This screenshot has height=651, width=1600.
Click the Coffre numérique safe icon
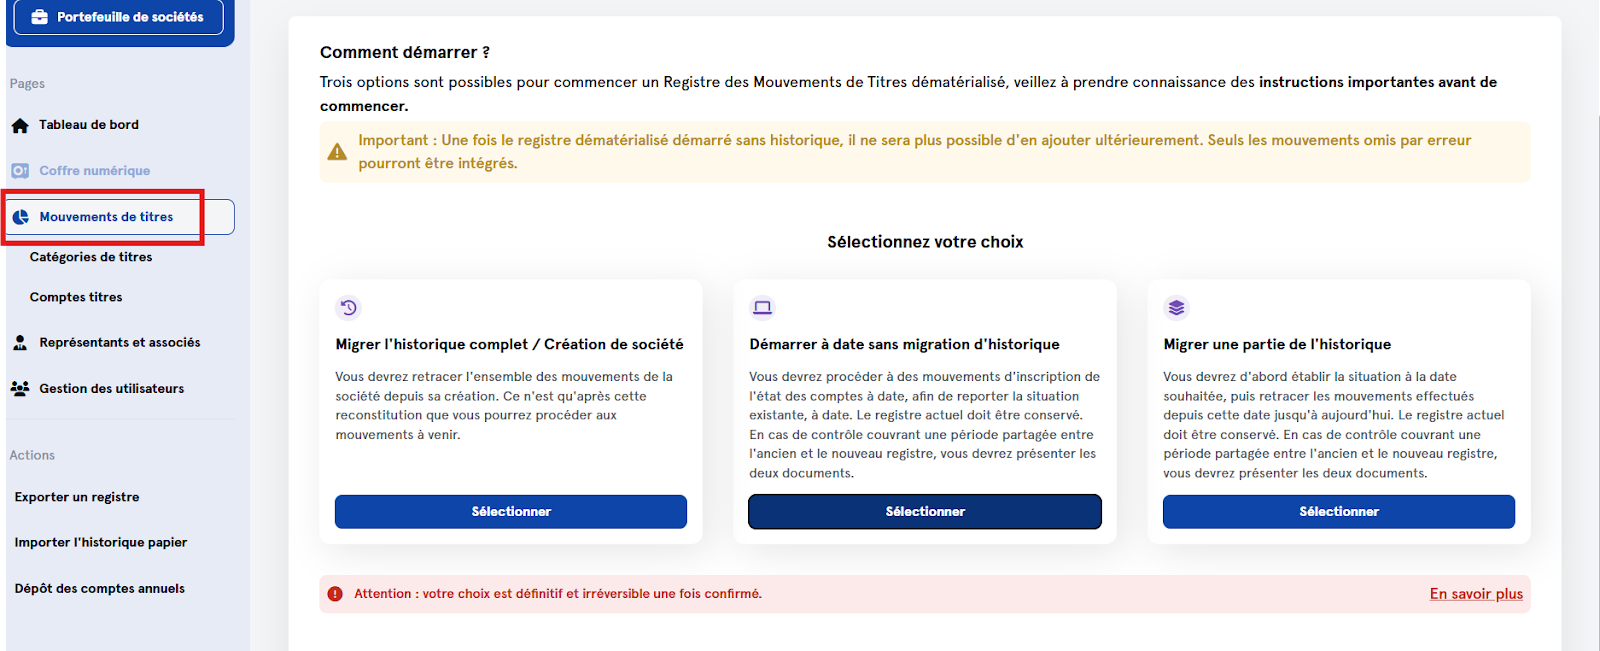tap(20, 171)
